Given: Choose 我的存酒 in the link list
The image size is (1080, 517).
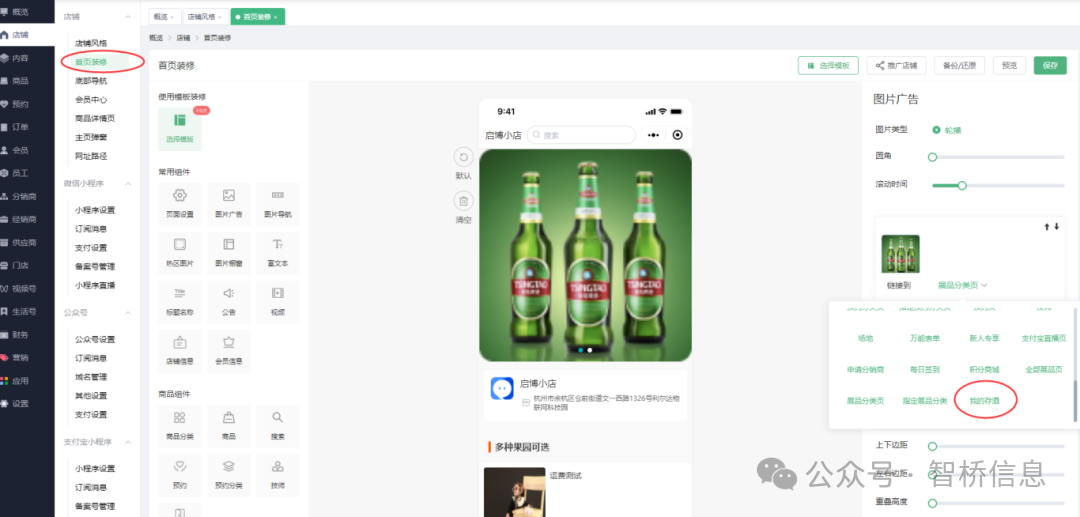Looking at the screenshot, I should (x=984, y=401).
